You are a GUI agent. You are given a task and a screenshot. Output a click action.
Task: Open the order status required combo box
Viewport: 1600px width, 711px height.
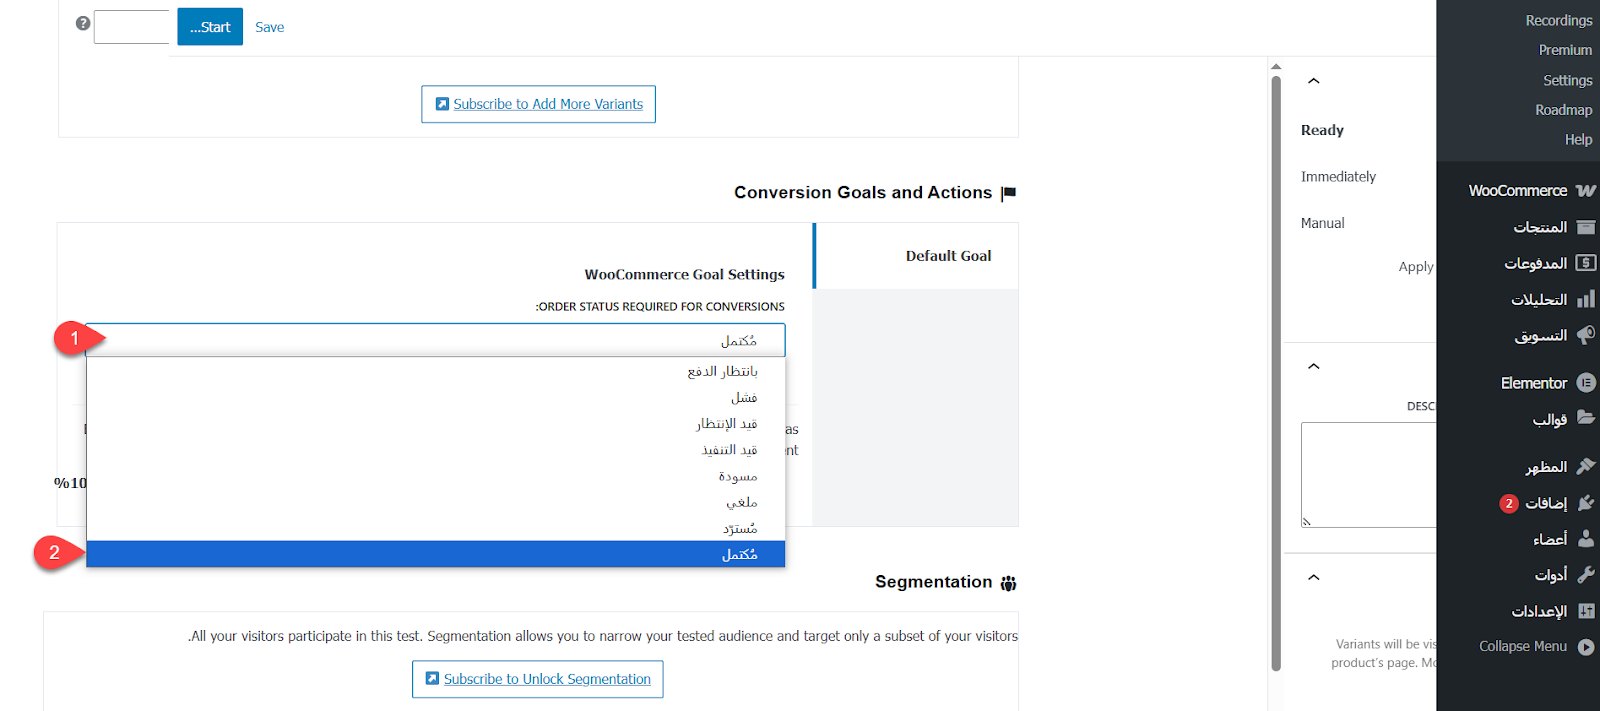[x=435, y=340]
